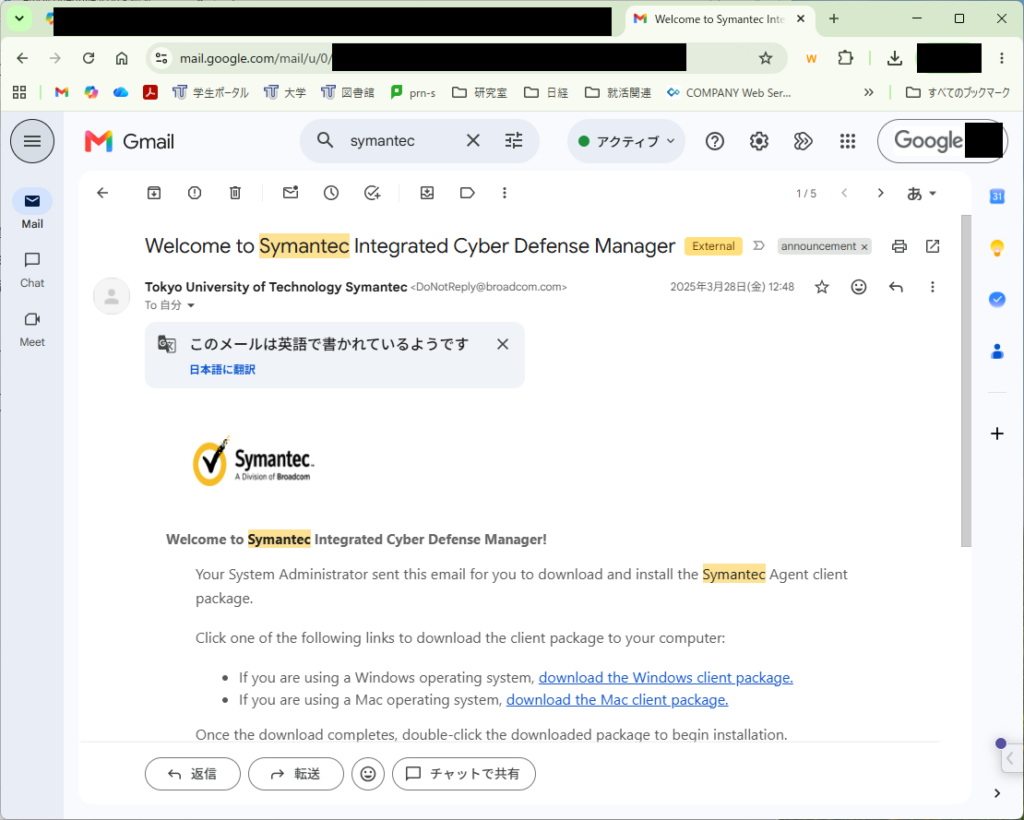This screenshot has width=1024, height=820.
Task: Click チャットで共有 button
Action: pyautogui.click(x=464, y=774)
